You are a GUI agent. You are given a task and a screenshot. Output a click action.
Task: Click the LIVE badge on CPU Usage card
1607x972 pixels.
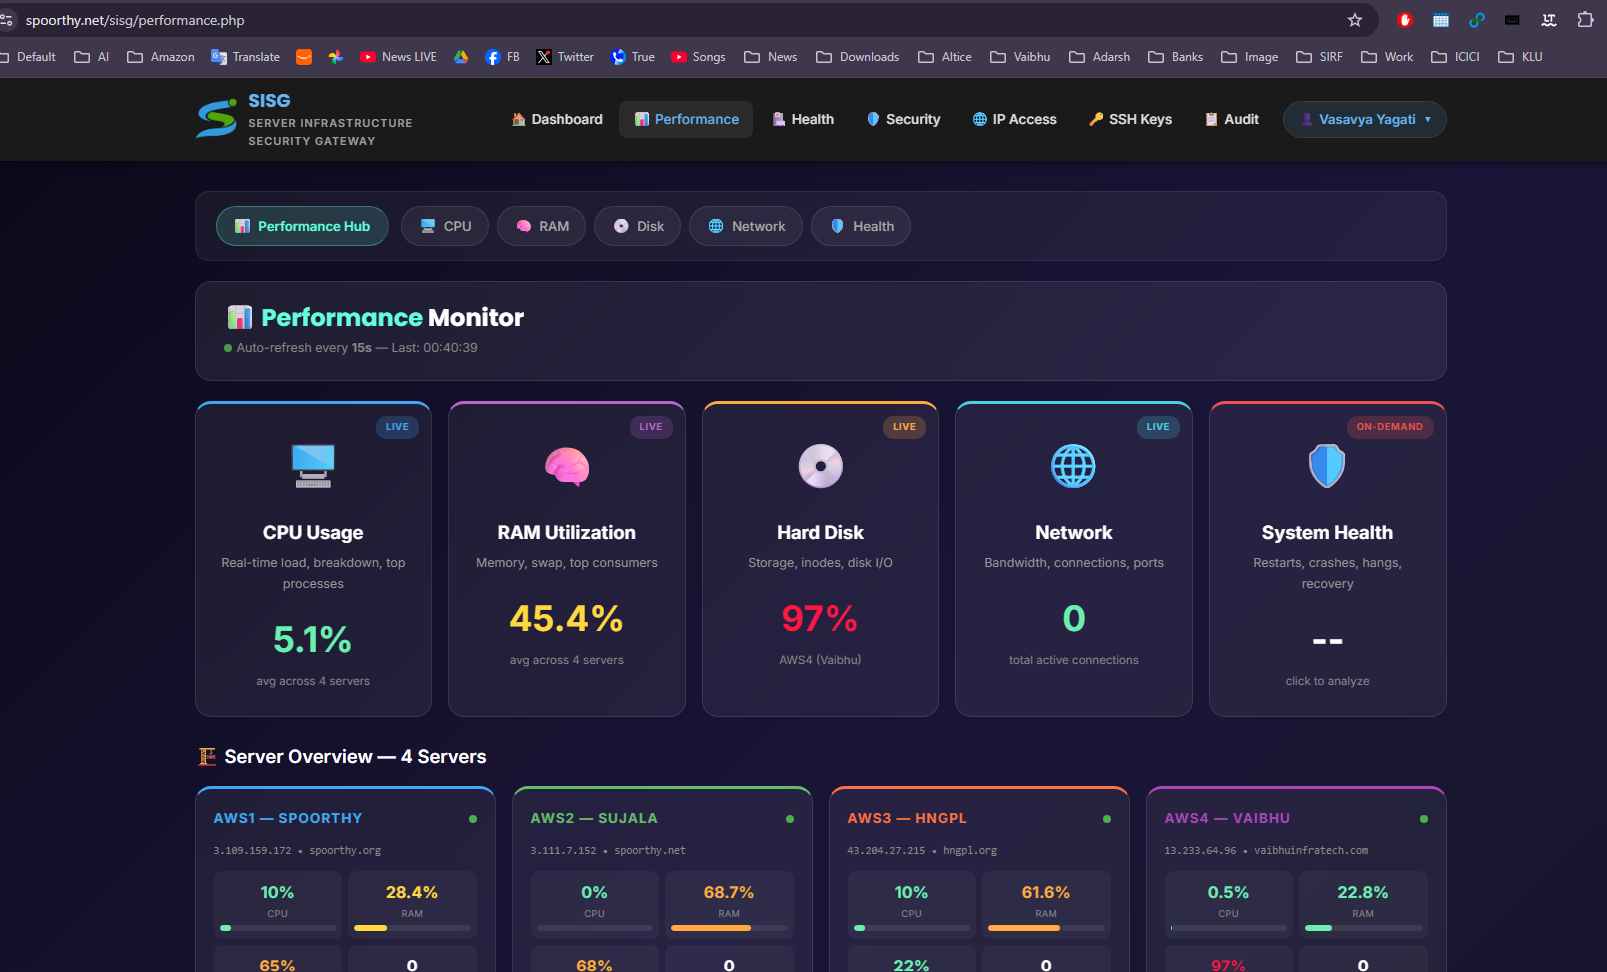(397, 427)
